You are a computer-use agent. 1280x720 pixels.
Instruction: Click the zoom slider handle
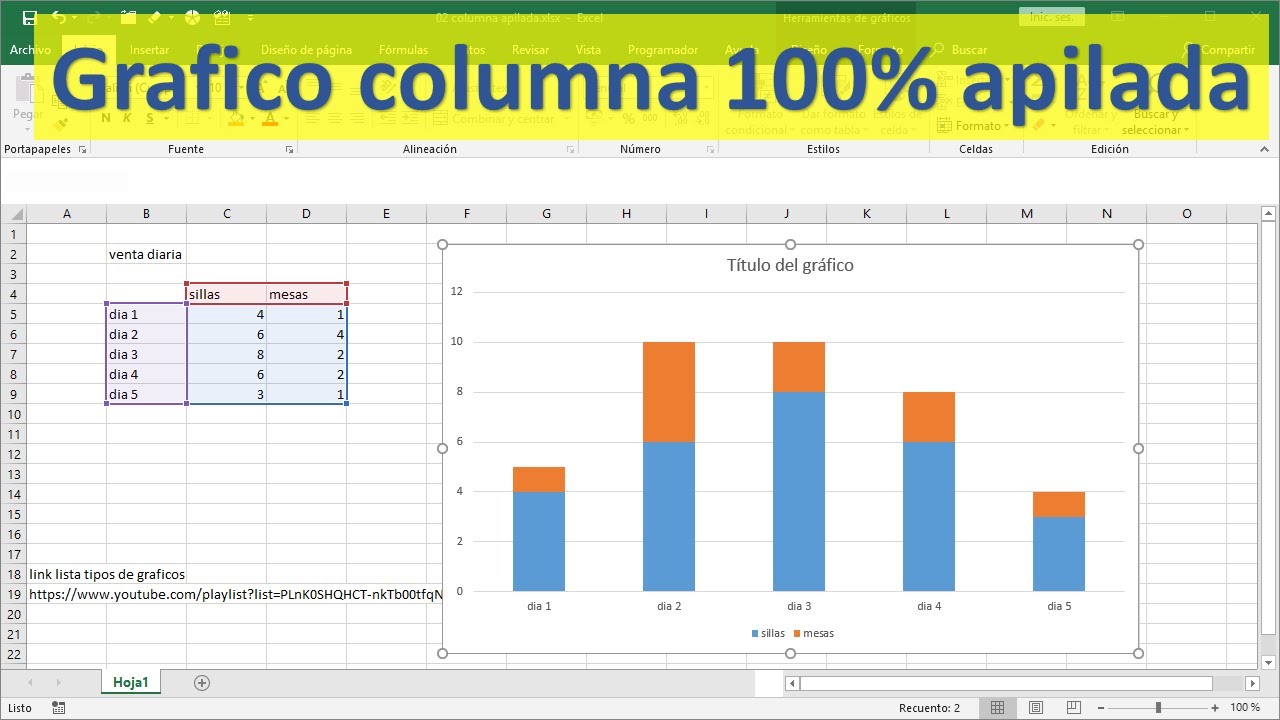[1159, 708]
